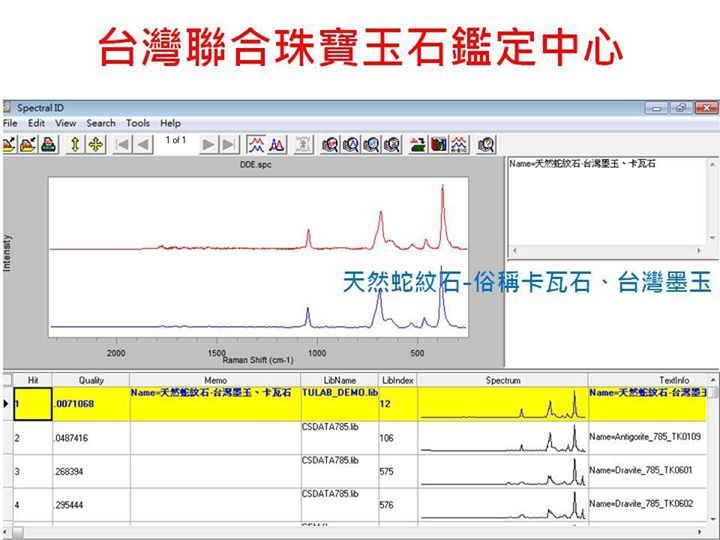Viewport: 720px width, 540px height.
Task: Open the Edit menu
Action: pyautogui.click(x=36, y=123)
